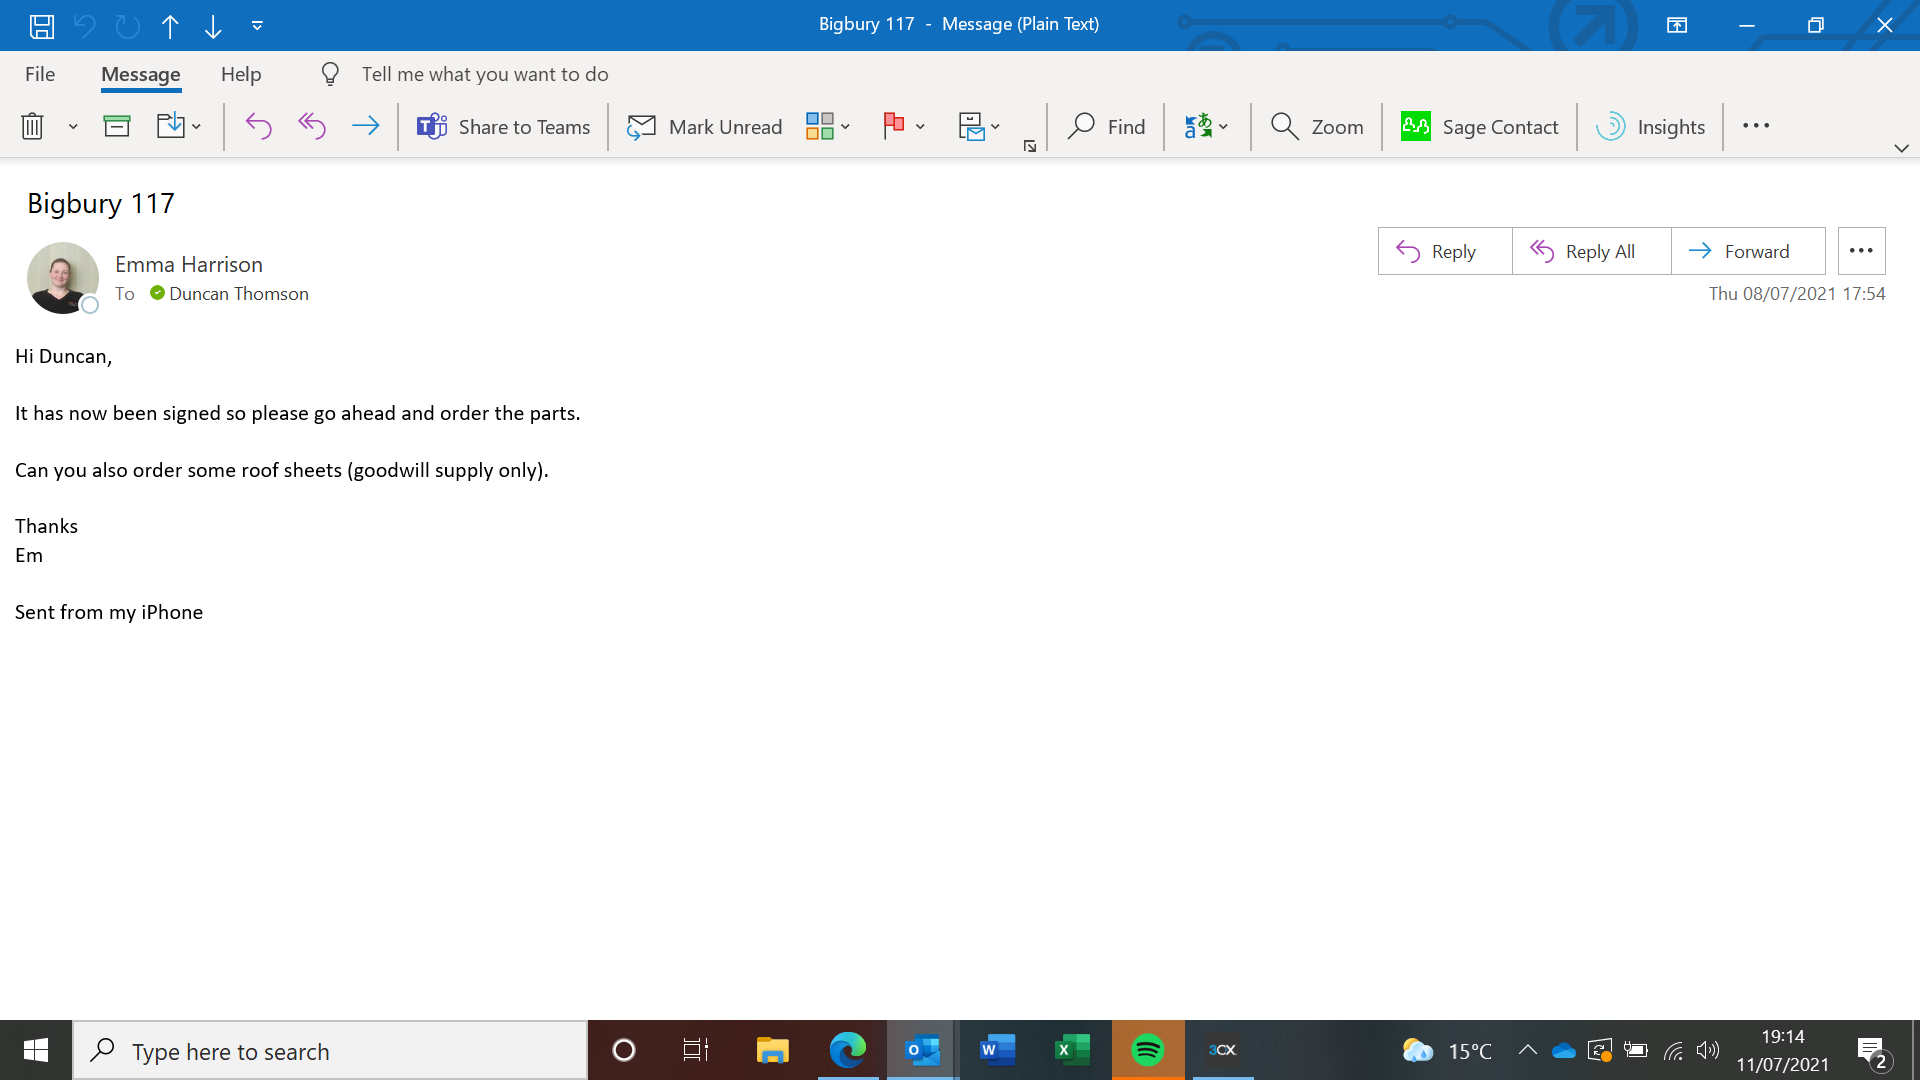This screenshot has width=1920, height=1080.
Task: Open the Move to folder dropdown
Action: 196,126
